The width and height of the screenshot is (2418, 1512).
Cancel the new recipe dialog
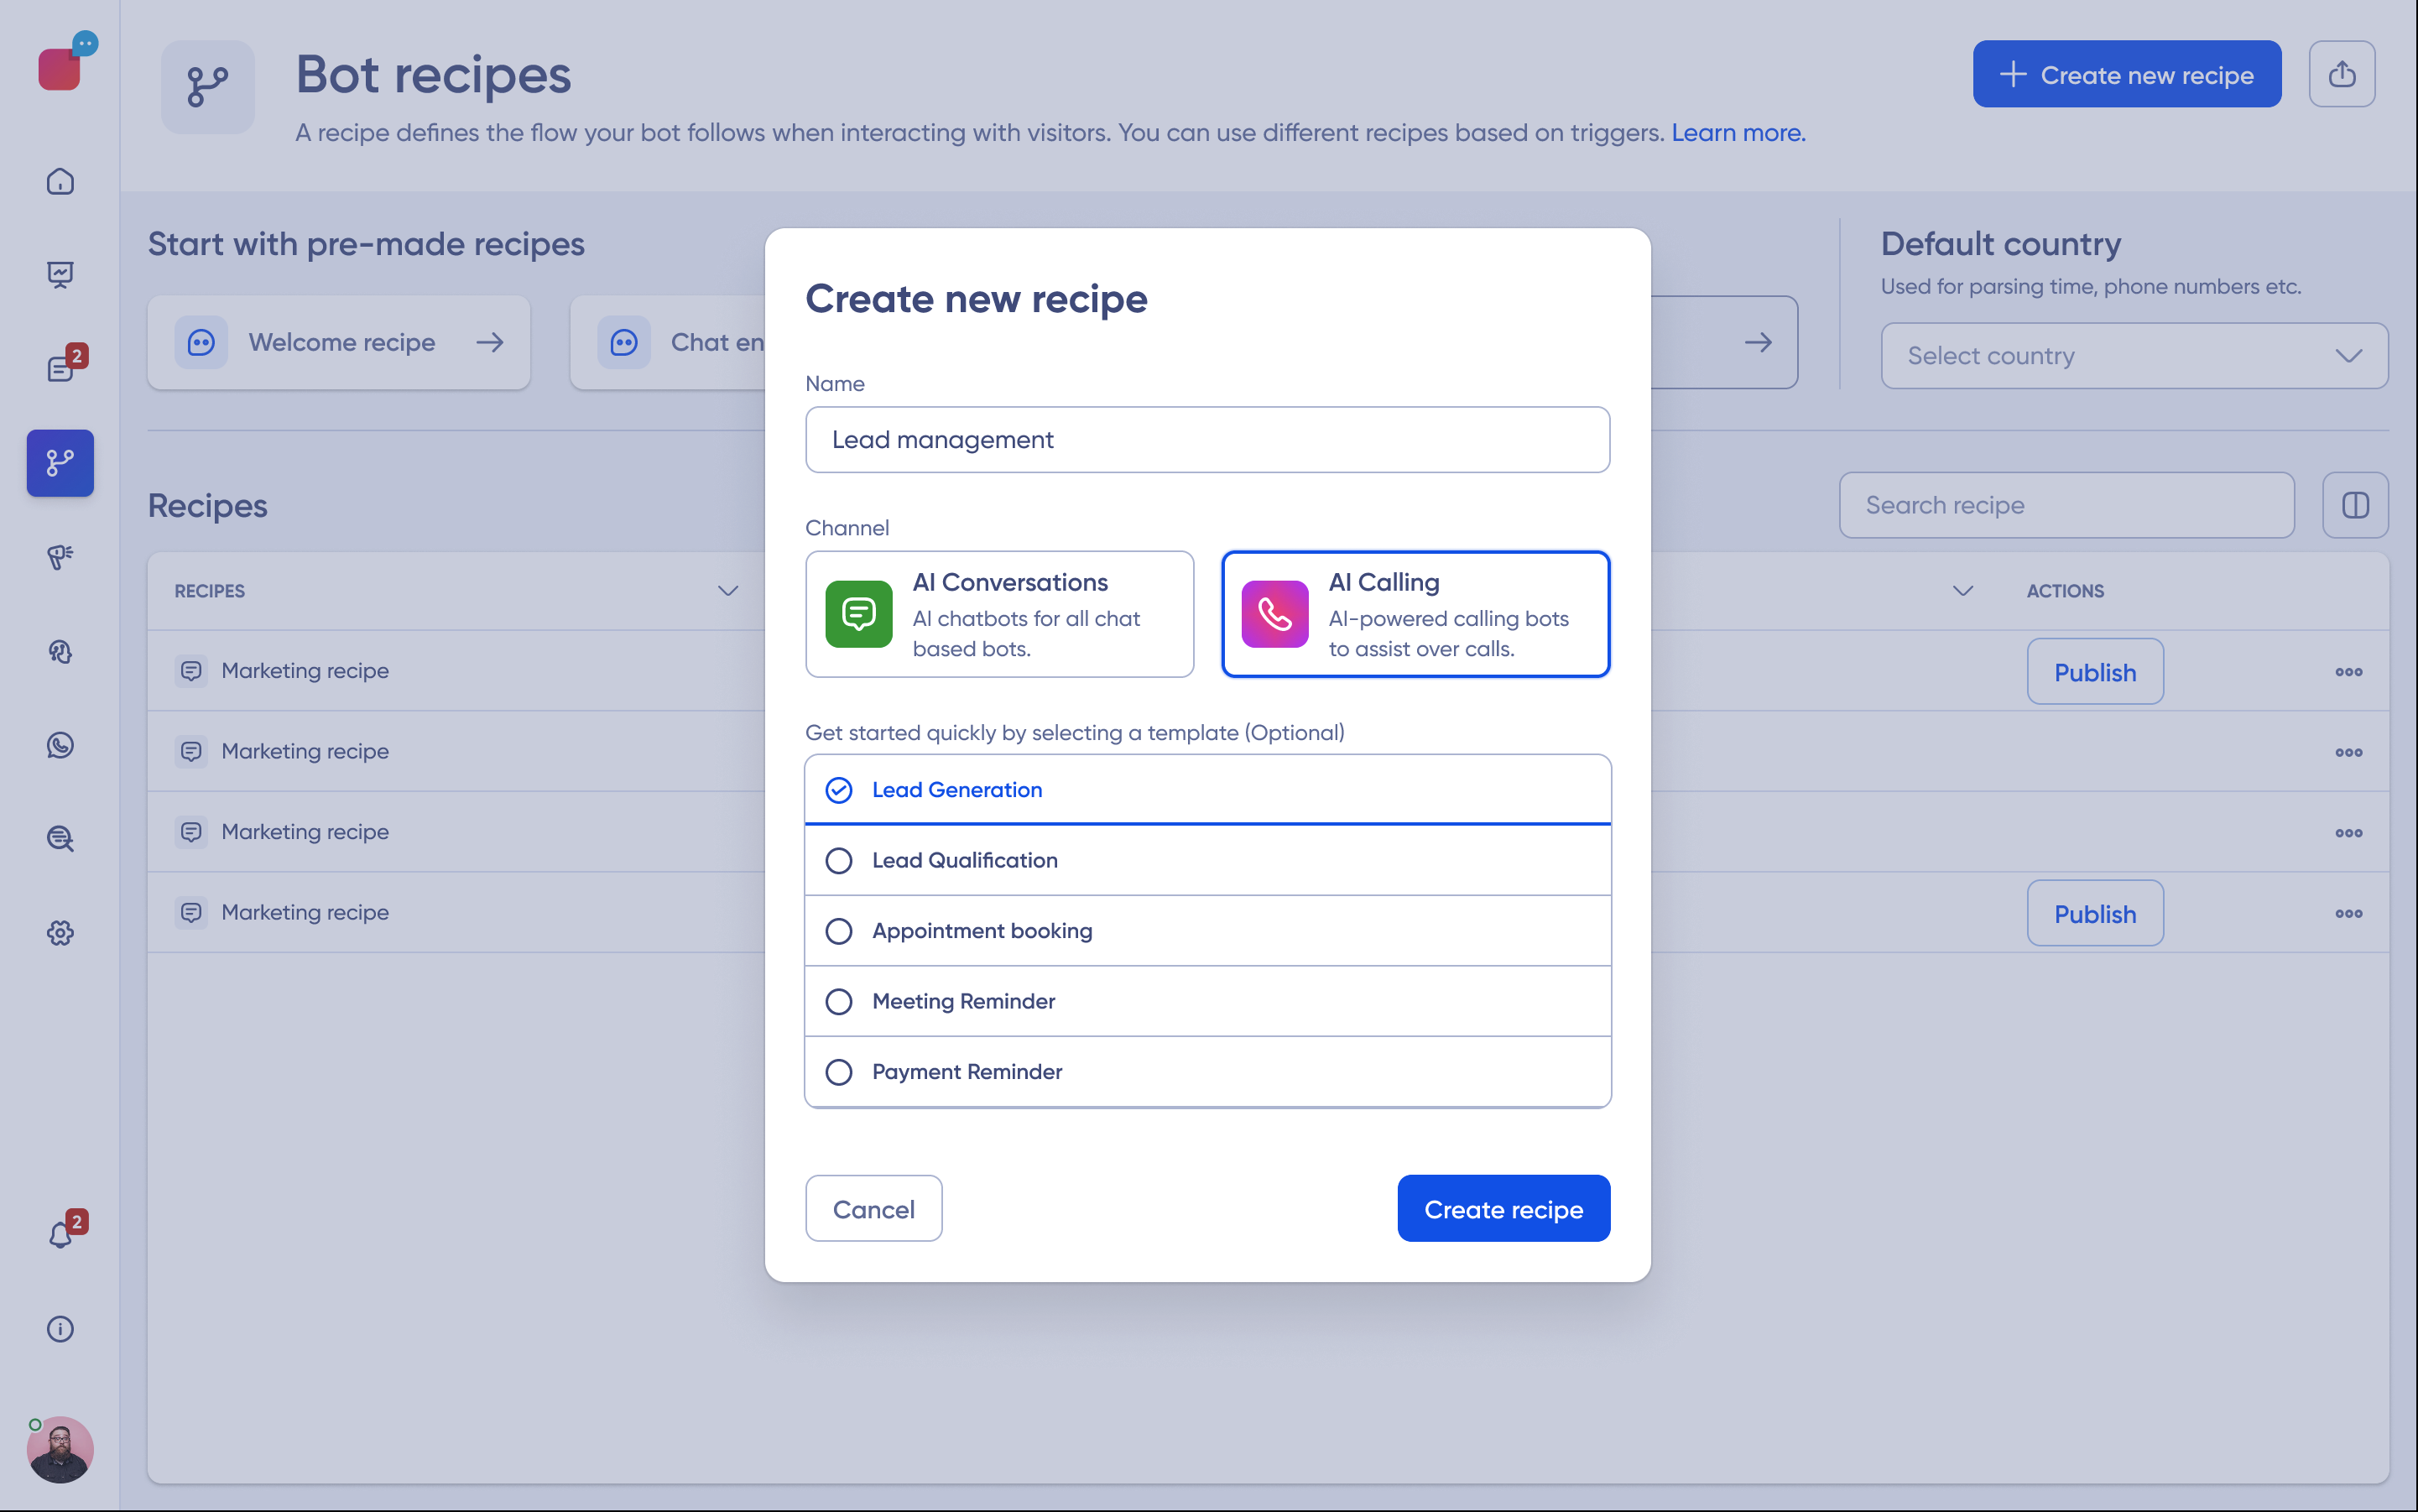tap(873, 1209)
